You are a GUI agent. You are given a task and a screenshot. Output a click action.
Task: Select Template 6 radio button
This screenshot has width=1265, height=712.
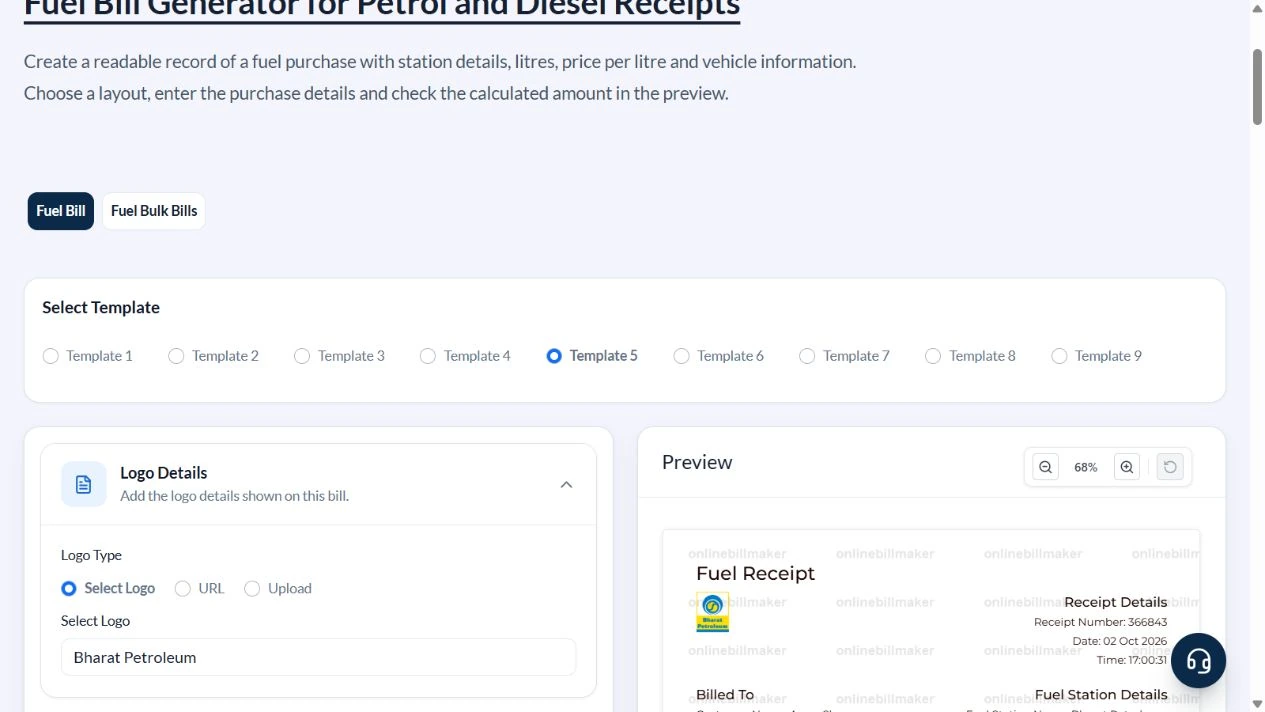[x=682, y=356]
